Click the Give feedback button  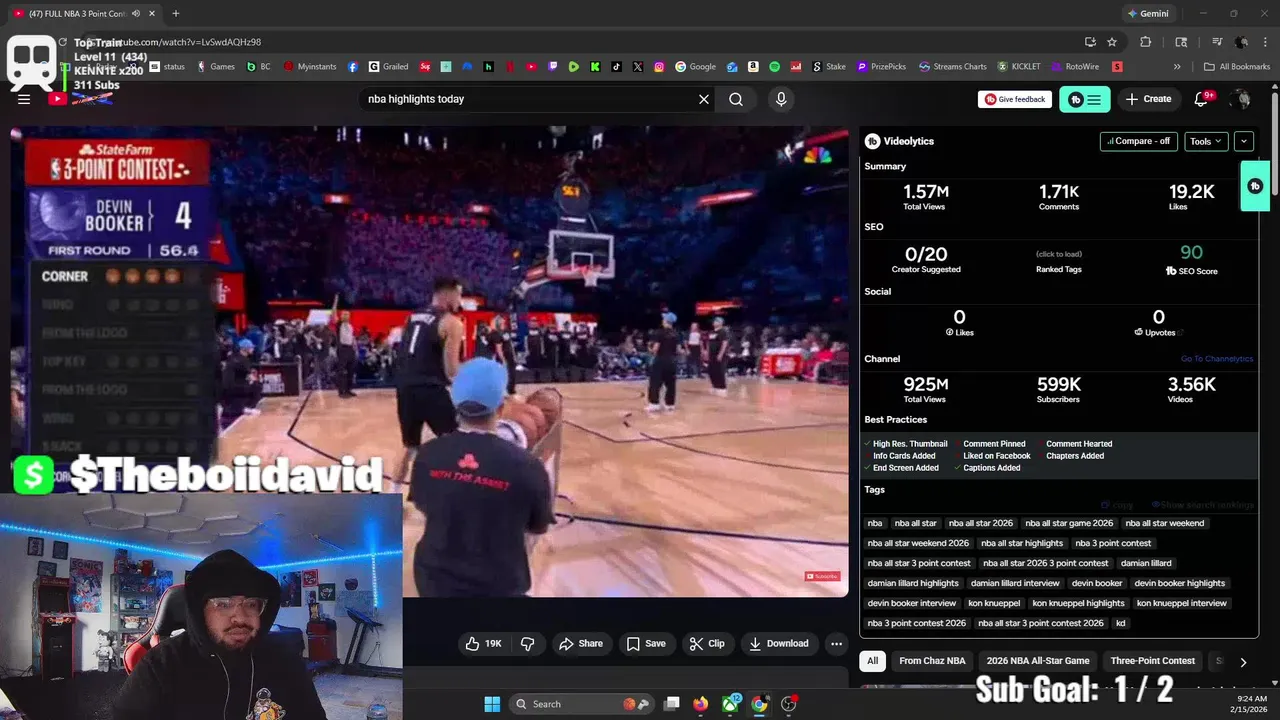click(1014, 99)
